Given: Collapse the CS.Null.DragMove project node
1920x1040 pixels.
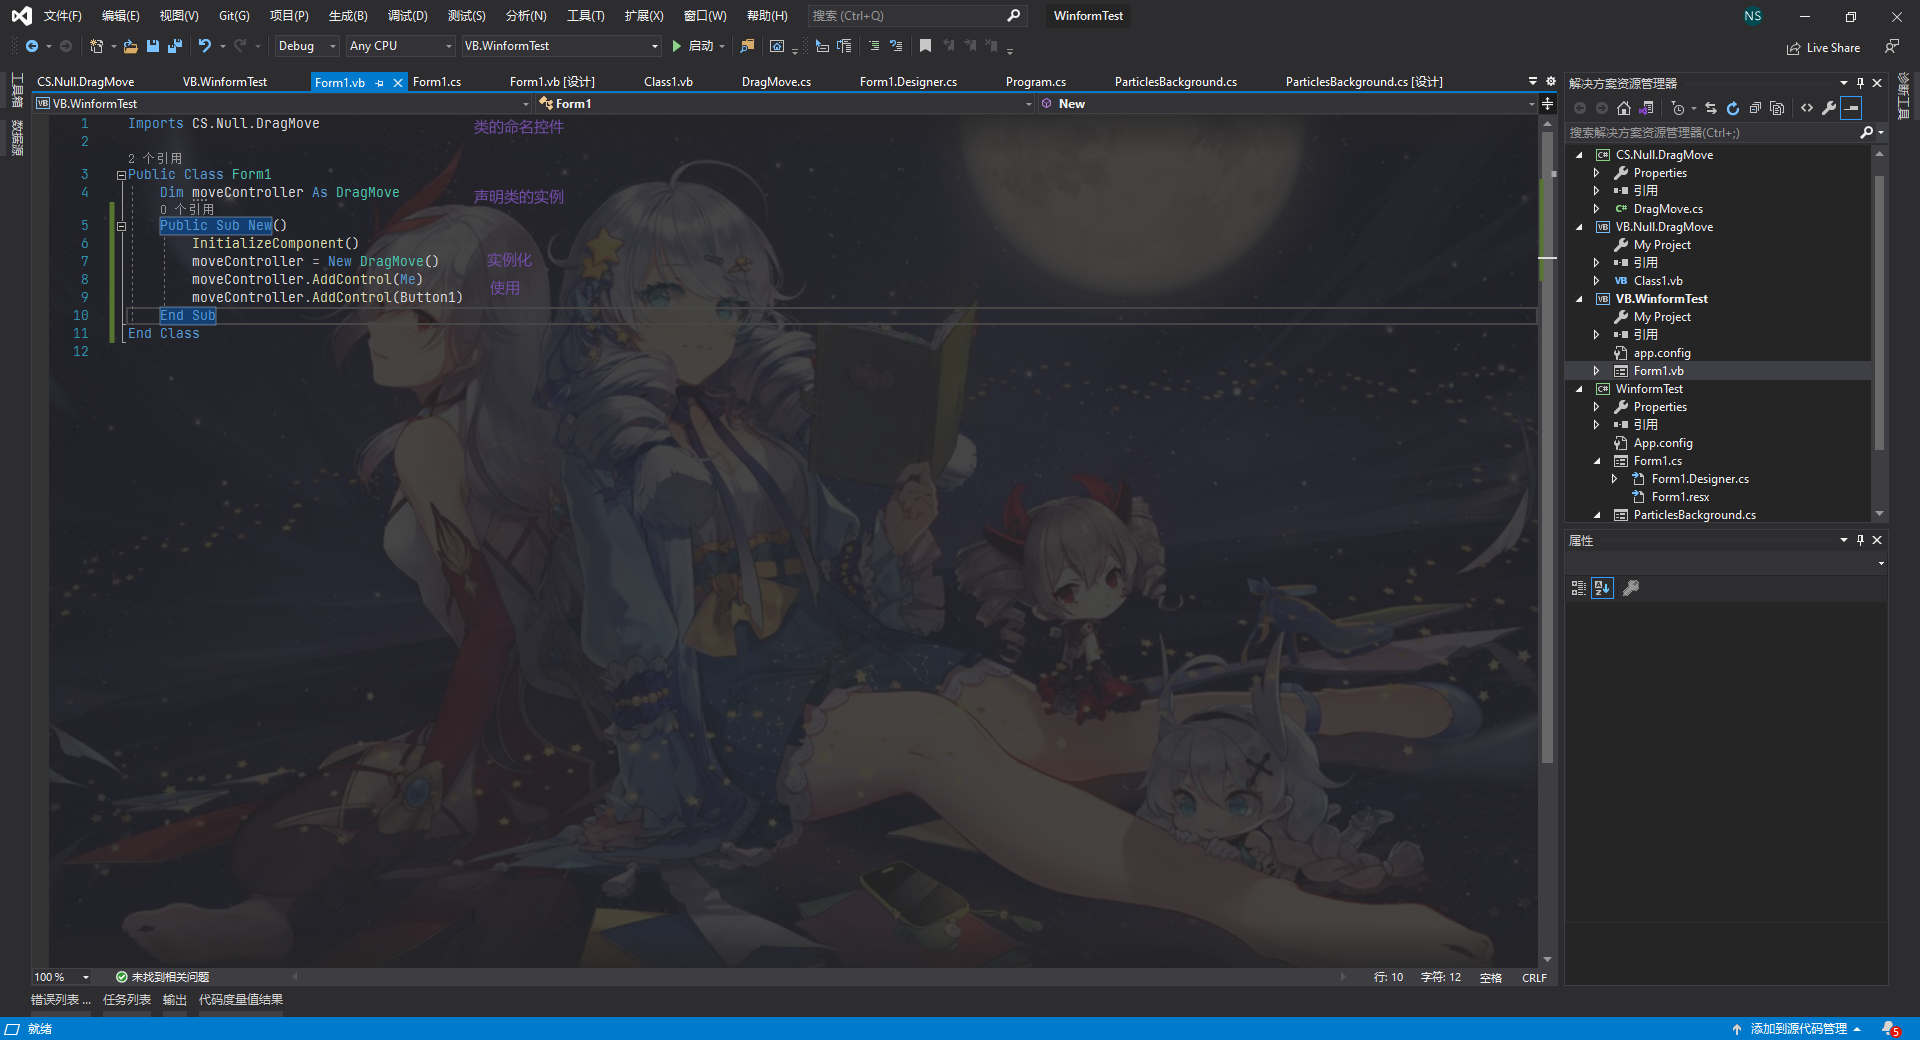Looking at the screenshot, I should click(1579, 155).
